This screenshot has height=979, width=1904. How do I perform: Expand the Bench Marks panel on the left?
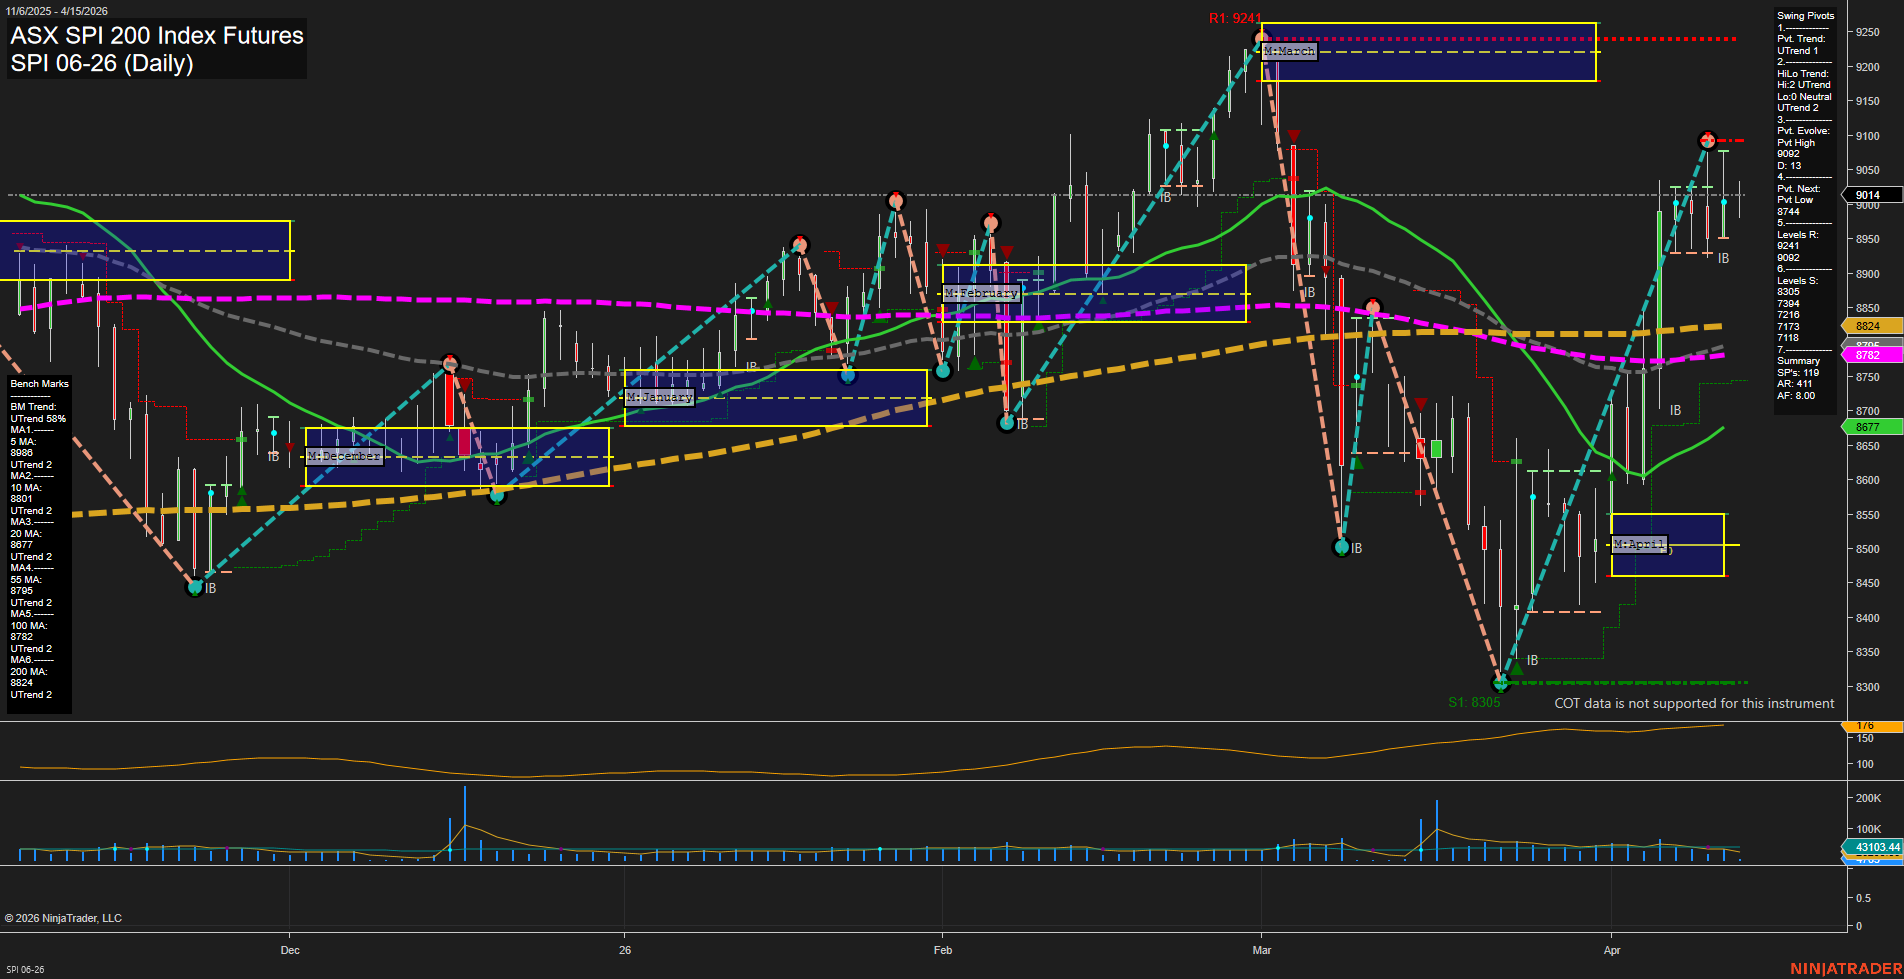[x=38, y=383]
